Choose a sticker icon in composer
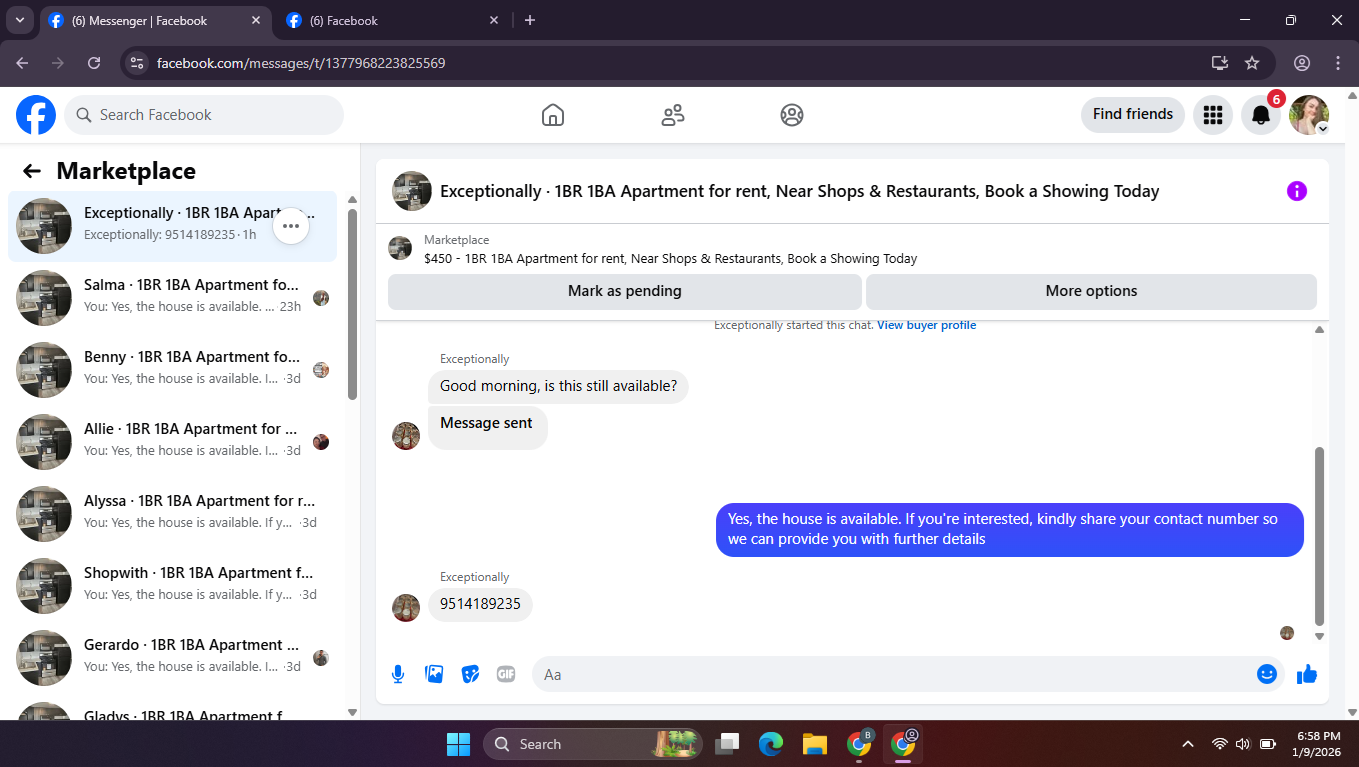The height and width of the screenshot is (767, 1359). tap(470, 674)
